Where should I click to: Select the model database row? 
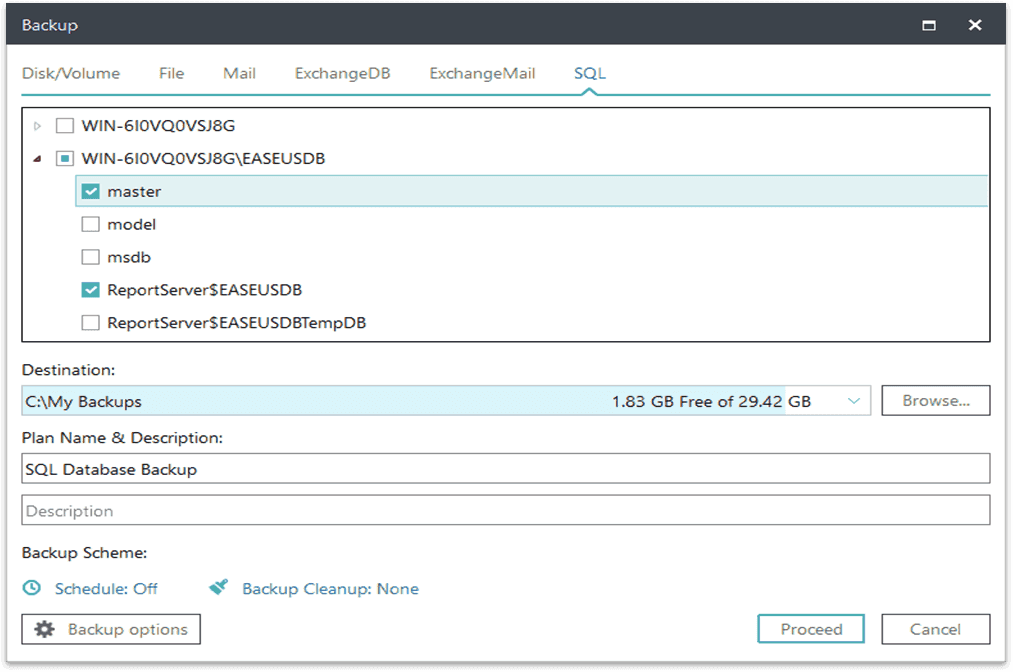coord(532,224)
